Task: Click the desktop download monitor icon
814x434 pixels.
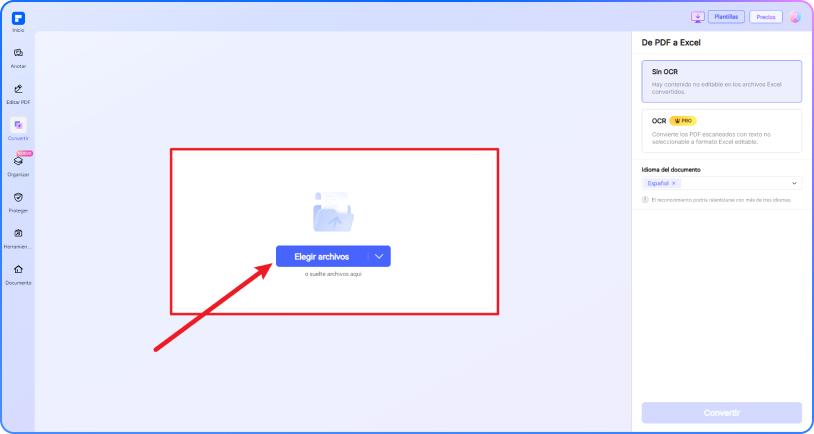Action: tap(698, 17)
